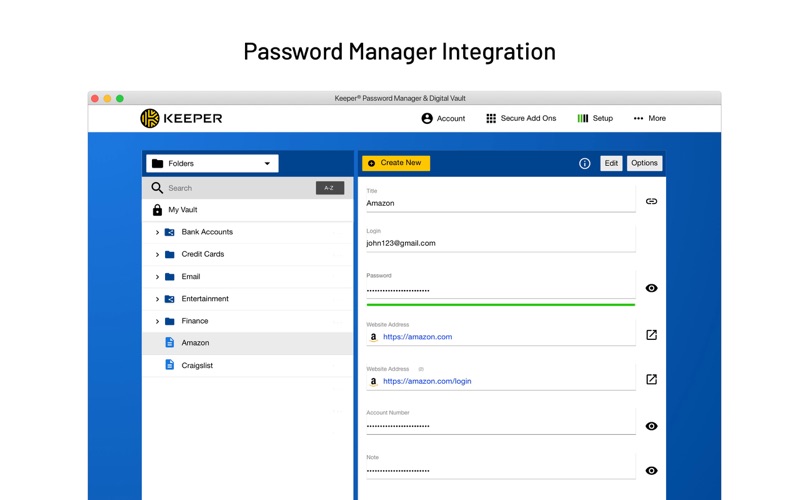Expand the Bank Accounts folder
This screenshot has height=500, width=800.
point(157,232)
